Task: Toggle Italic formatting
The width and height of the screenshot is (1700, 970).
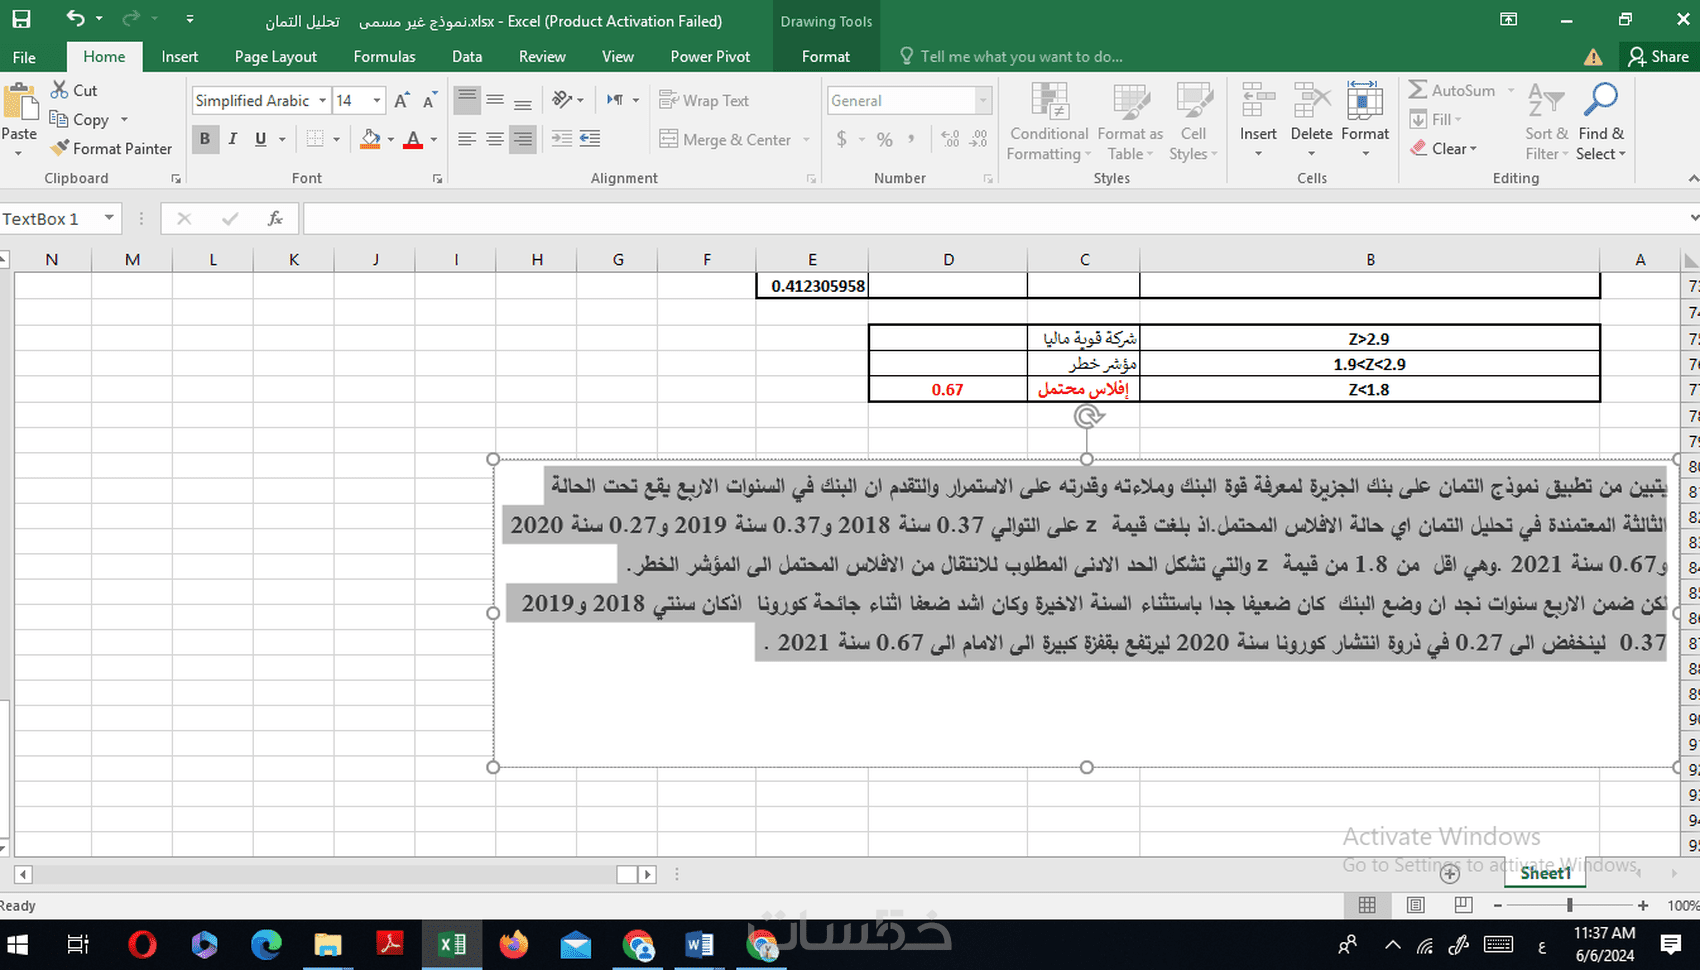Action: click(232, 139)
